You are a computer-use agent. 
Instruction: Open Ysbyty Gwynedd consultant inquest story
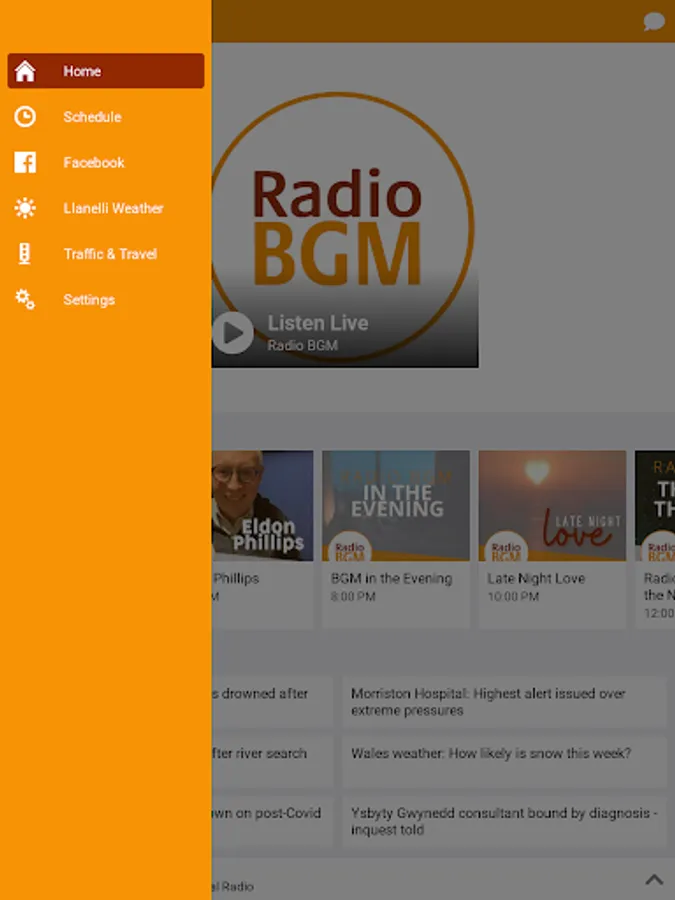(x=504, y=821)
